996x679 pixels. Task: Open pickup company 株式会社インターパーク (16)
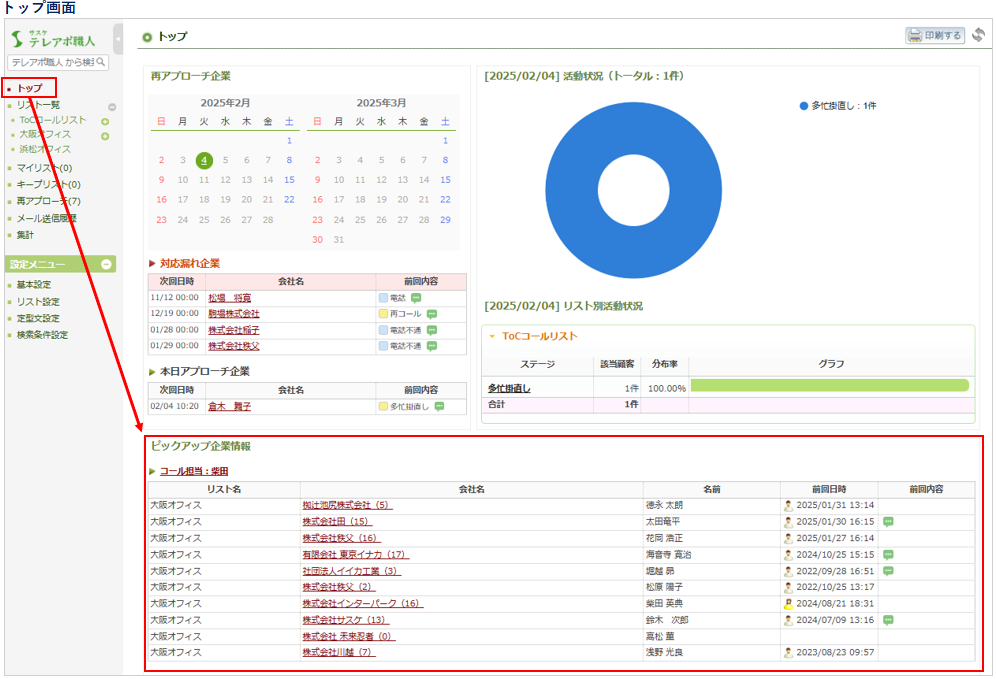click(x=363, y=603)
